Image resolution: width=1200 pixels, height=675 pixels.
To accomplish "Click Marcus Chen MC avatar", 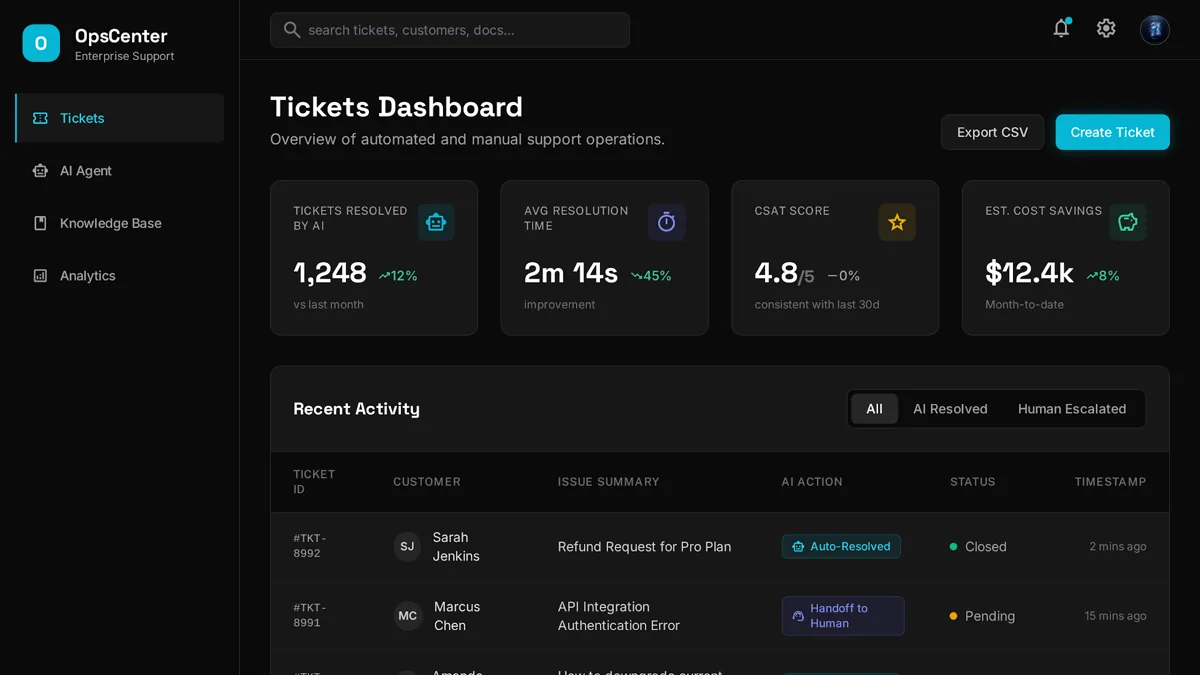I will [407, 616].
